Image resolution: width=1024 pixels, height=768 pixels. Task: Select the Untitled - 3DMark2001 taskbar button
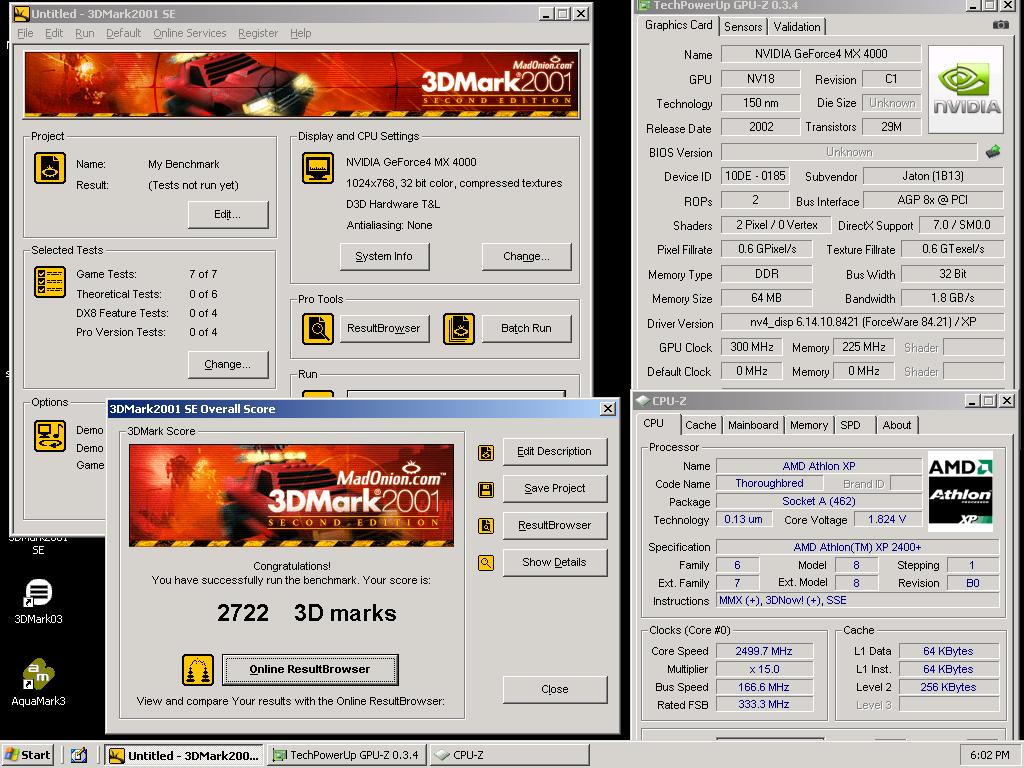pyautogui.click(x=184, y=756)
